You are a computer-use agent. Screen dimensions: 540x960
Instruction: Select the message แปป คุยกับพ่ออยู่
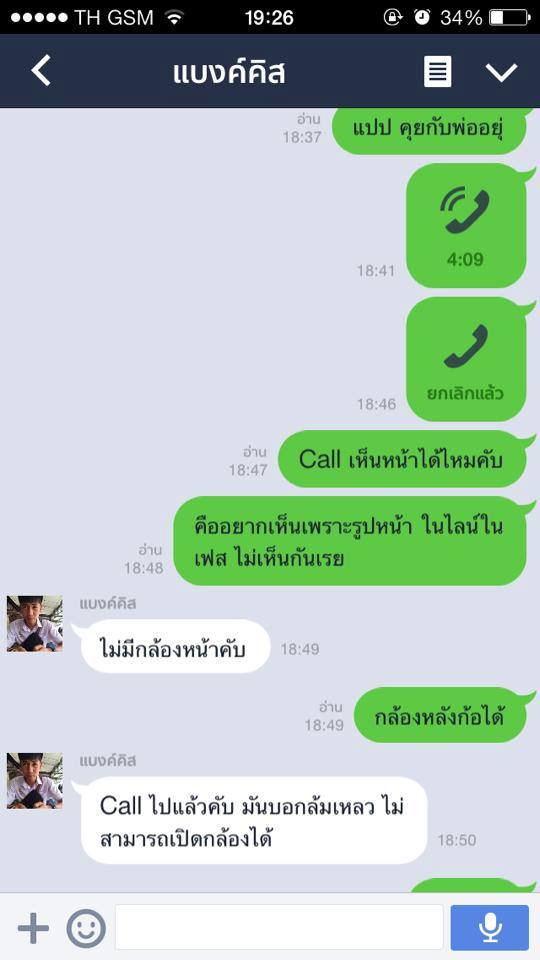point(429,130)
